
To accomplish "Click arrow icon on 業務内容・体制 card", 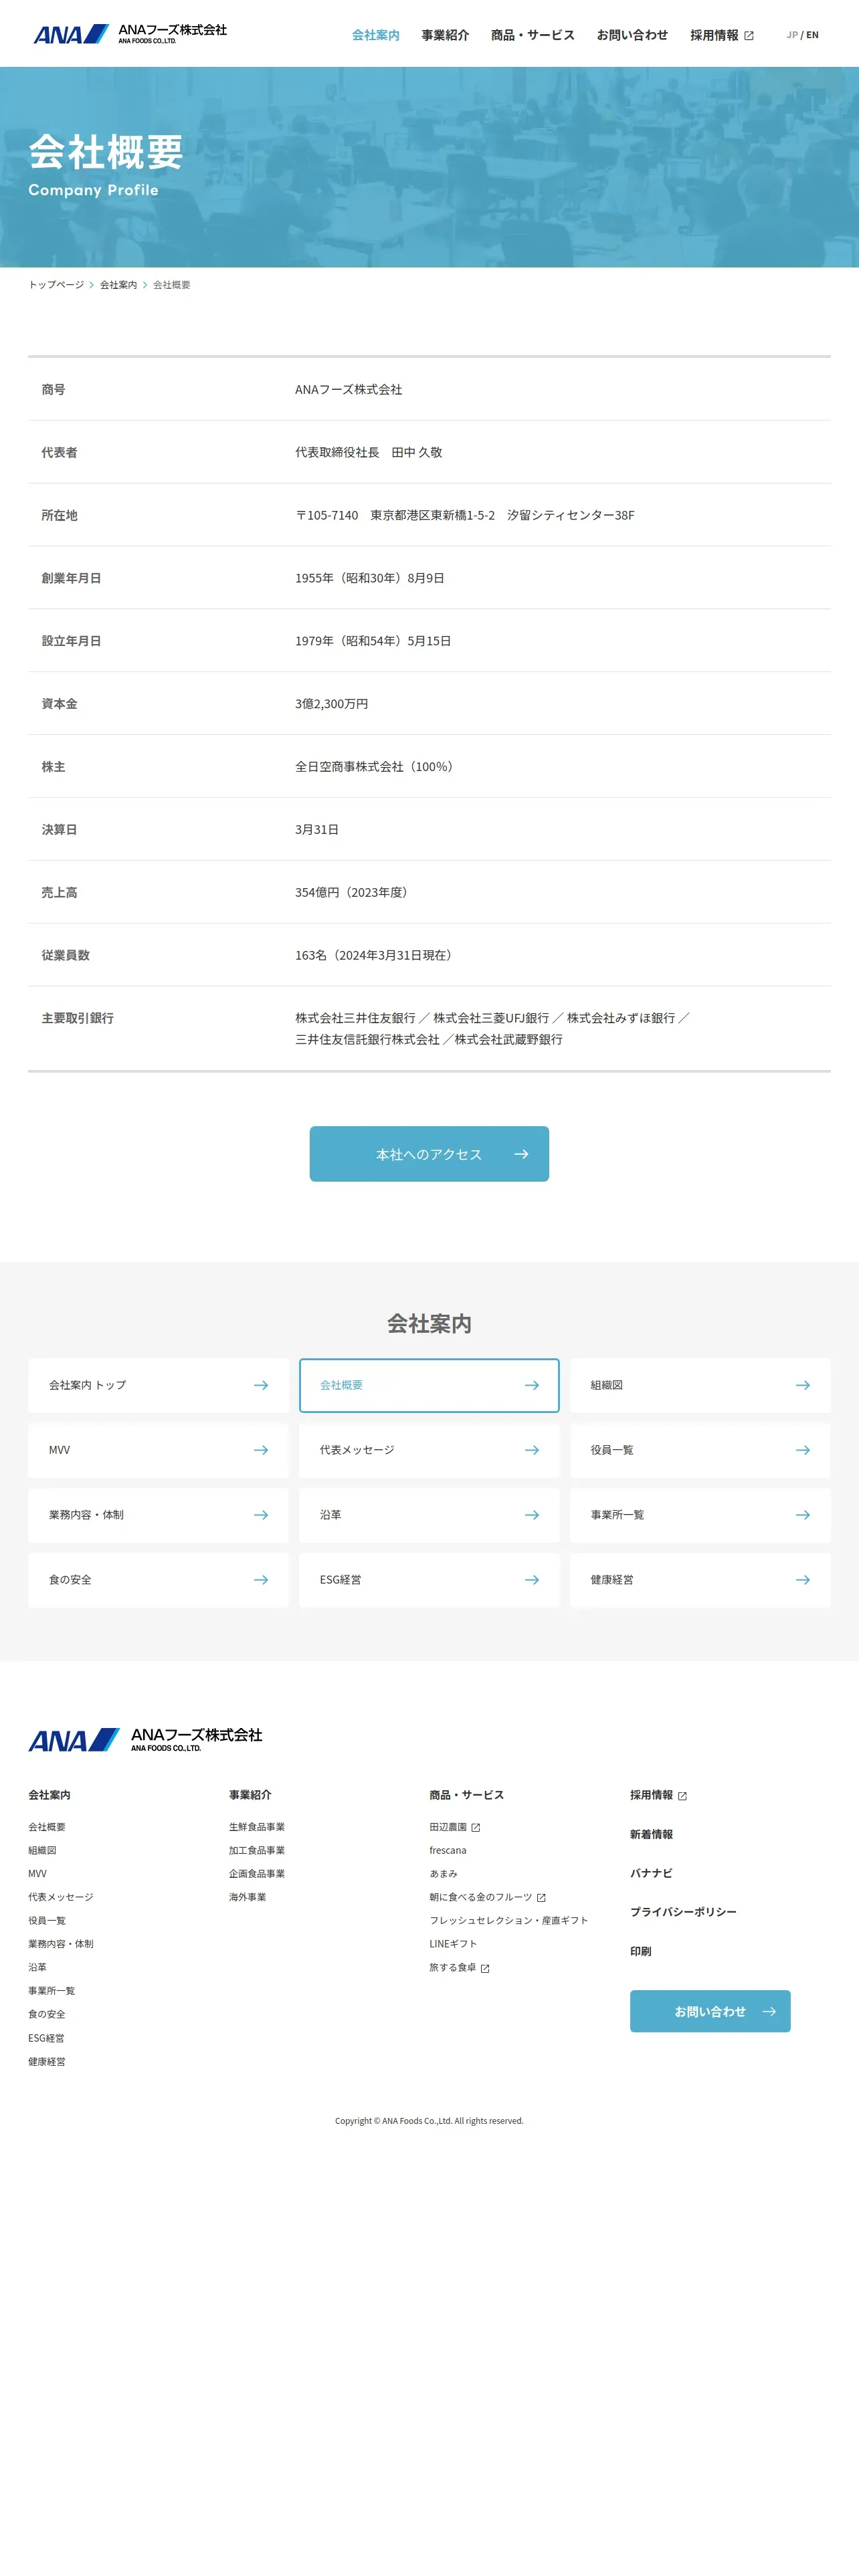I will click(x=261, y=1515).
